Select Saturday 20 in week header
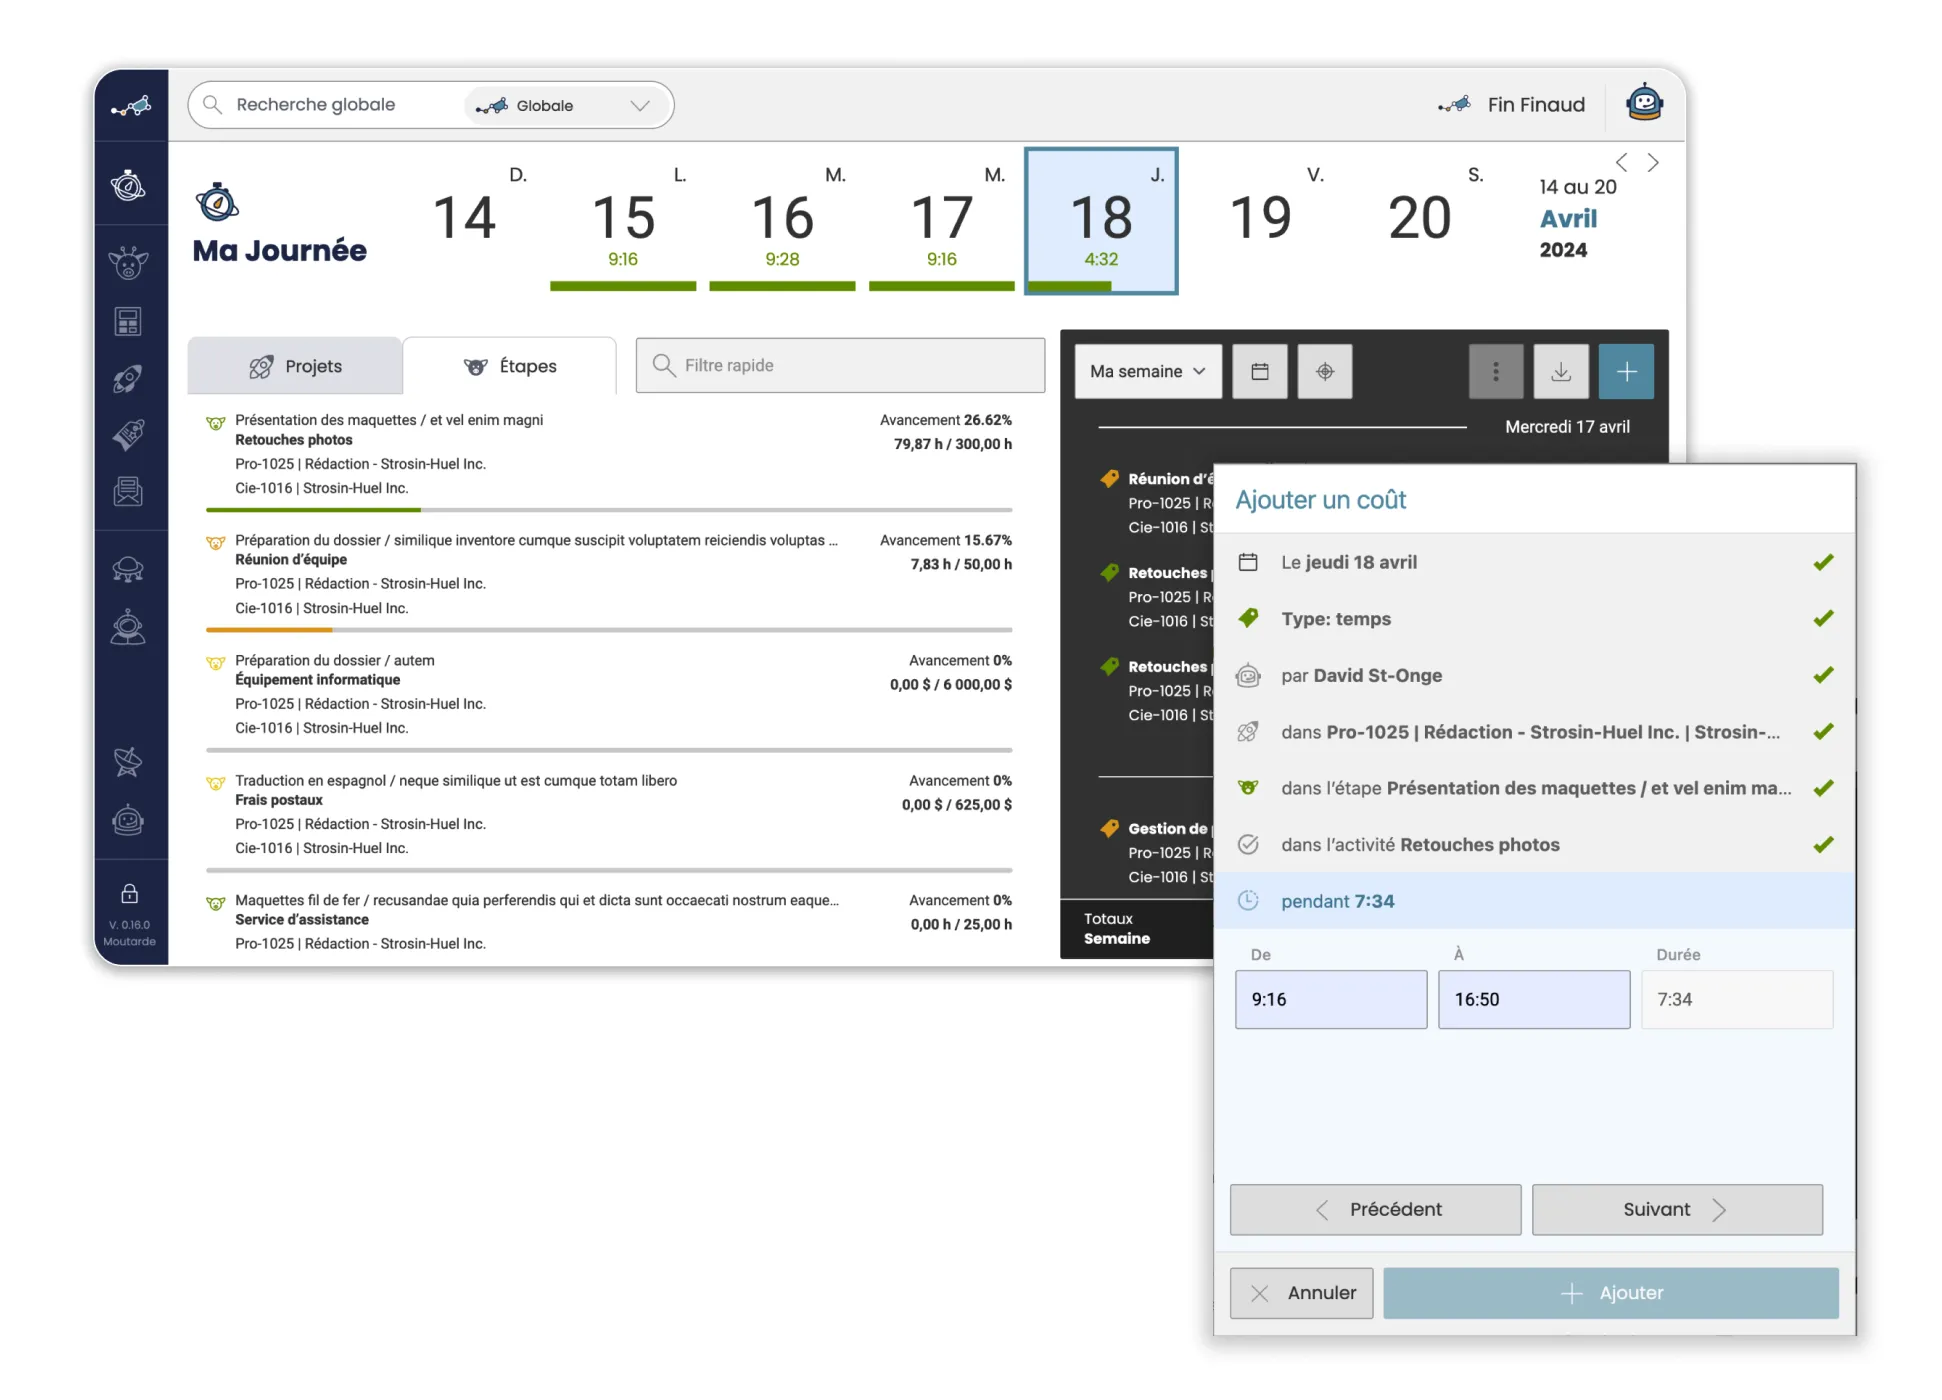1942x1400 pixels. tap(1420, 220)
